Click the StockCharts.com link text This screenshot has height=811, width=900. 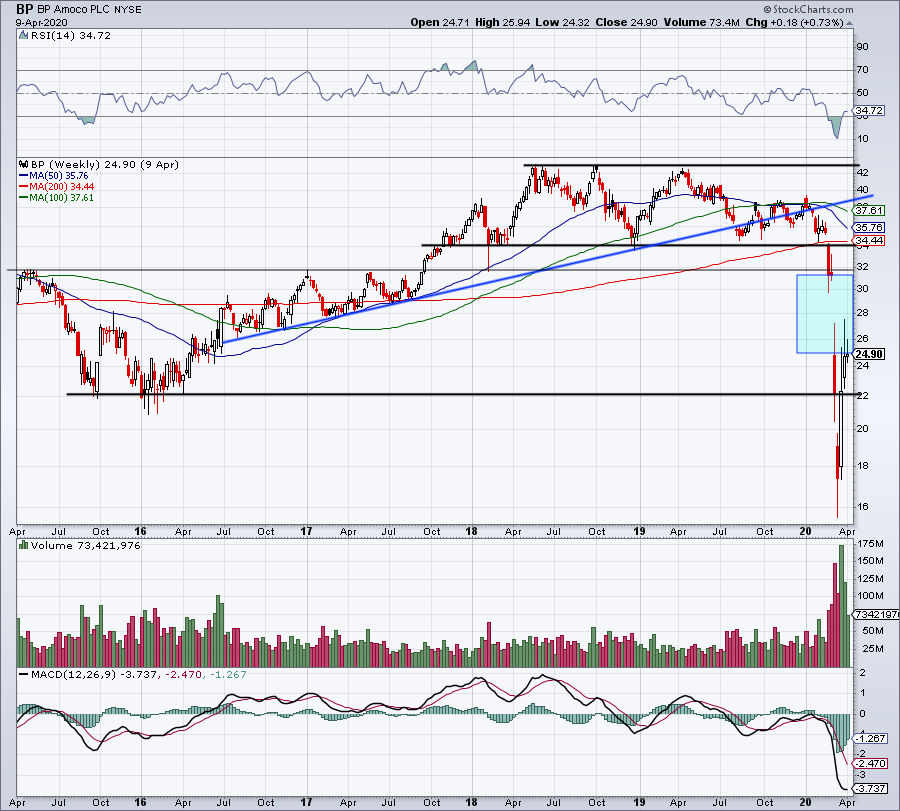coord(813,10)
